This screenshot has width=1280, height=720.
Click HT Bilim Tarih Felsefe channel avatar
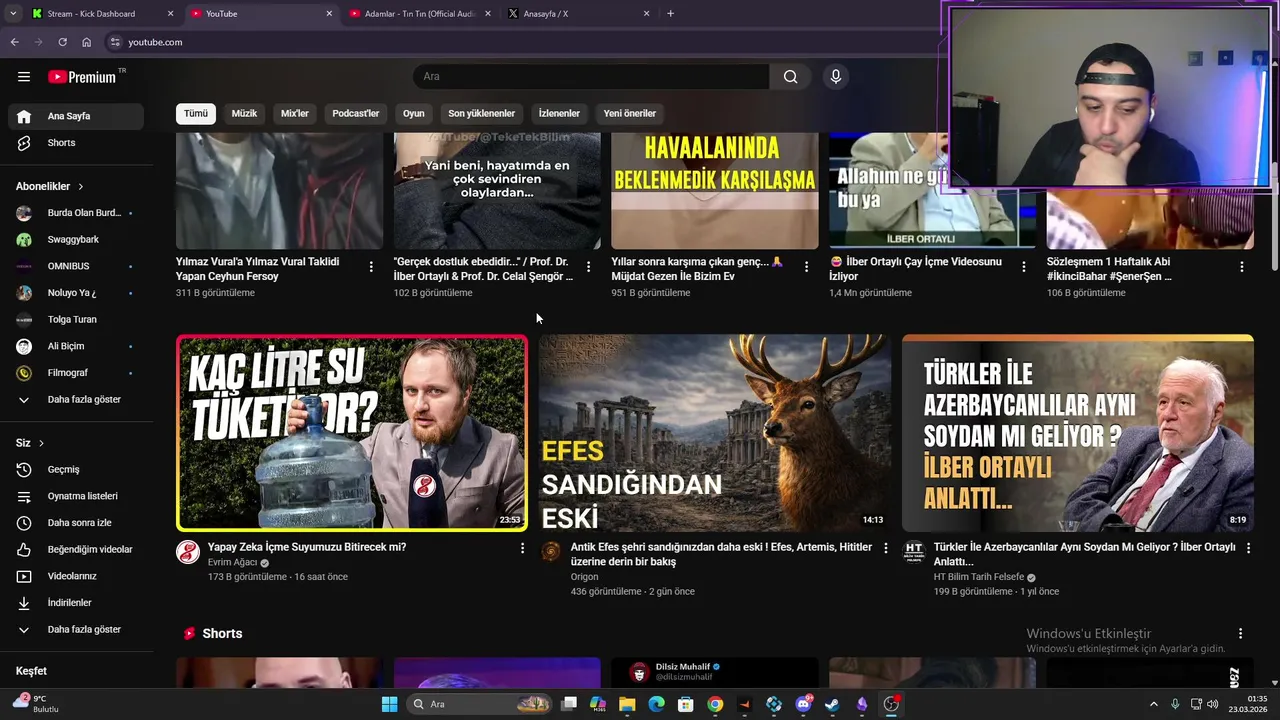click(x=914, y=552)
